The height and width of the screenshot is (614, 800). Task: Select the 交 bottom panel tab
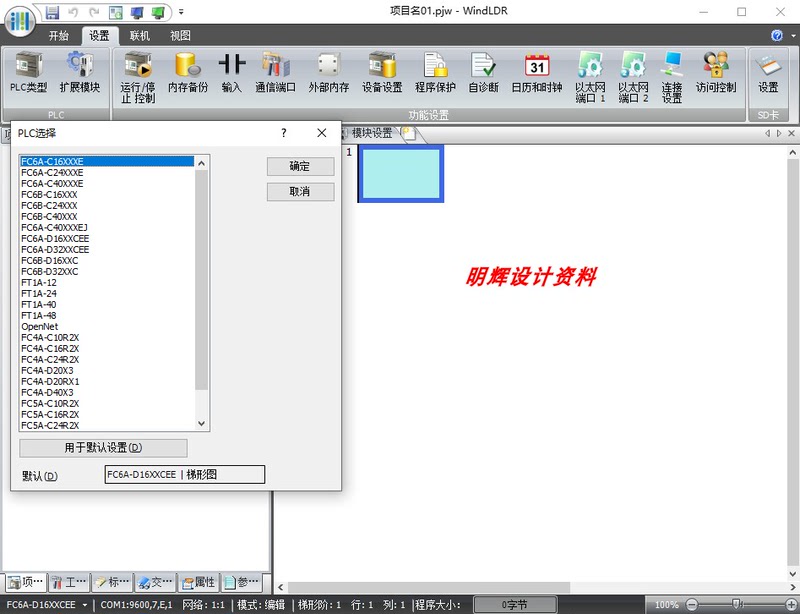click(156, 582)
